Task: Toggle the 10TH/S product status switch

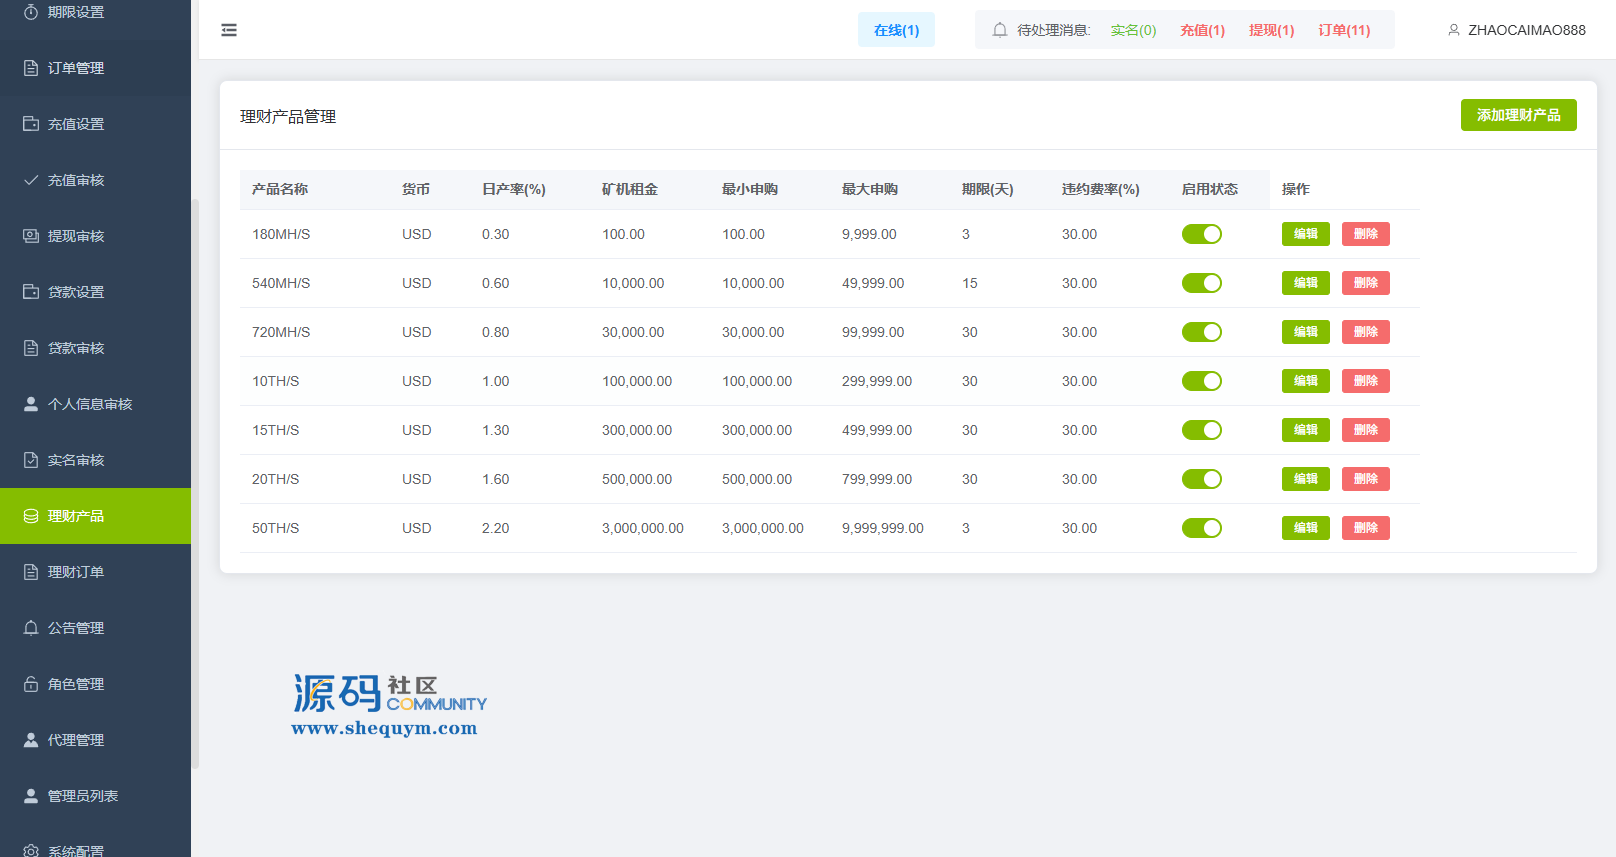Action: [1201, 381]
